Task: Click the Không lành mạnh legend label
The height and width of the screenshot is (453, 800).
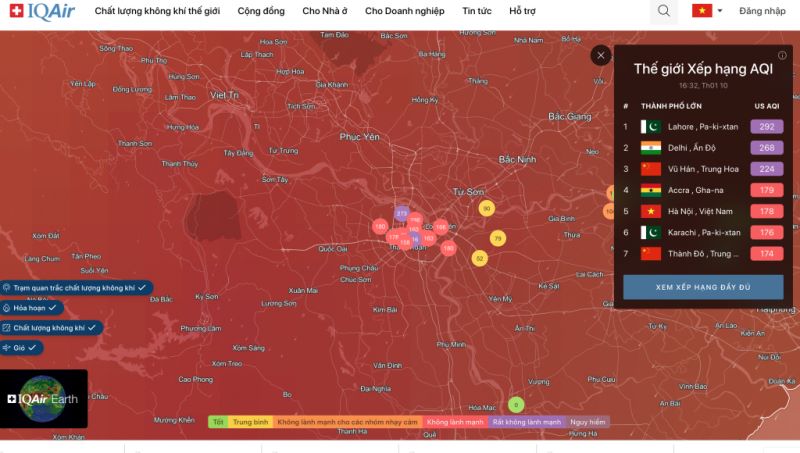Action: (455, 422)
